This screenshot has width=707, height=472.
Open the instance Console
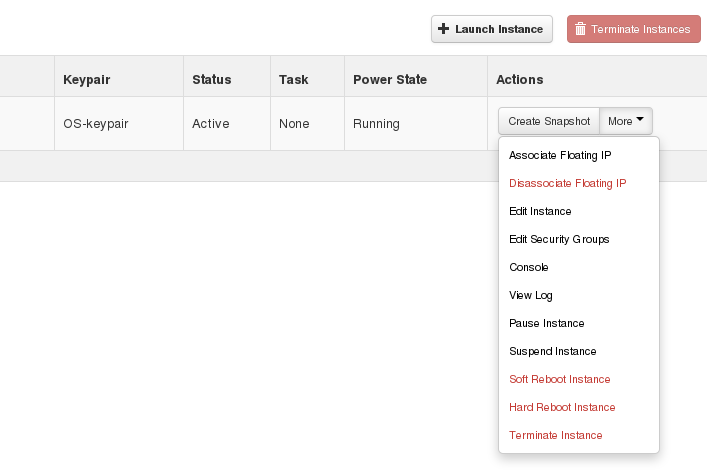pyautogui.click(x=529, y=268)
